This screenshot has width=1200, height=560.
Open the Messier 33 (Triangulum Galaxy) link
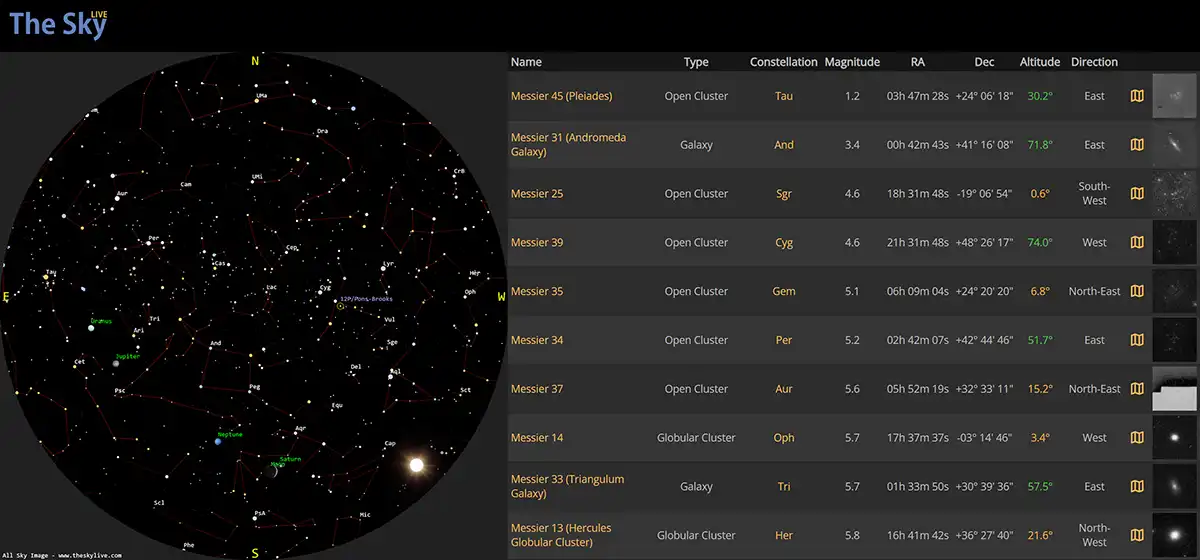point(567,486)
